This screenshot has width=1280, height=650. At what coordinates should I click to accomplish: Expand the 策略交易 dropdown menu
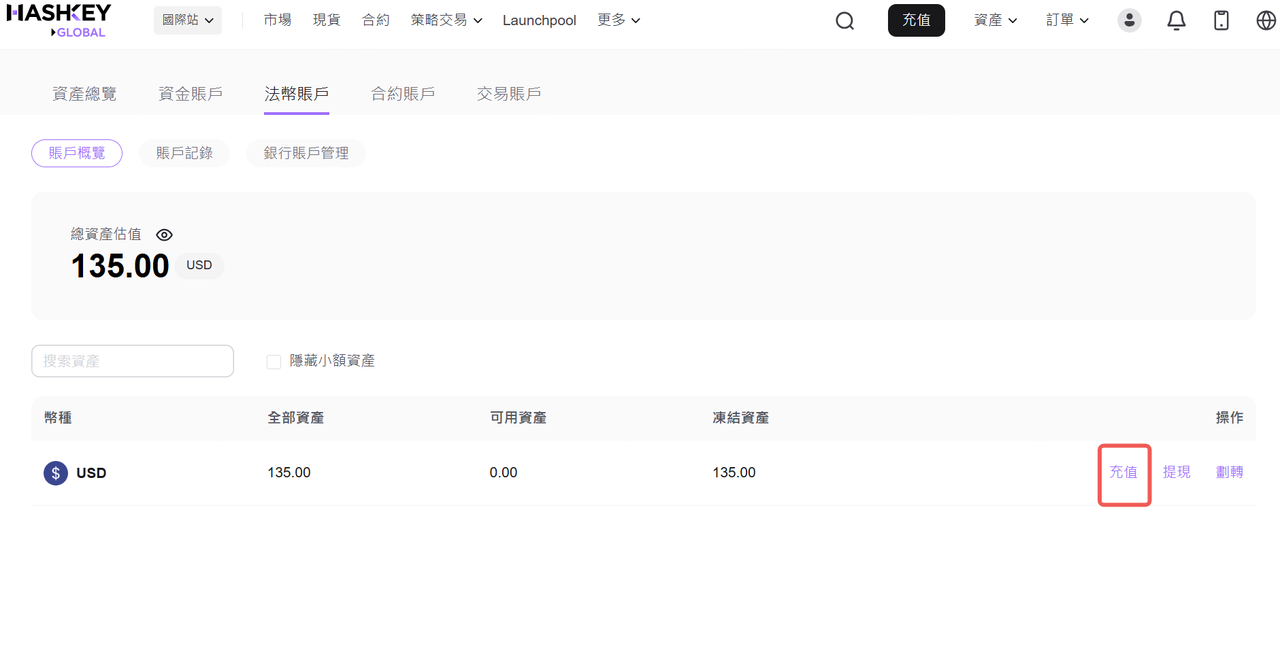(x=446, y=20)
